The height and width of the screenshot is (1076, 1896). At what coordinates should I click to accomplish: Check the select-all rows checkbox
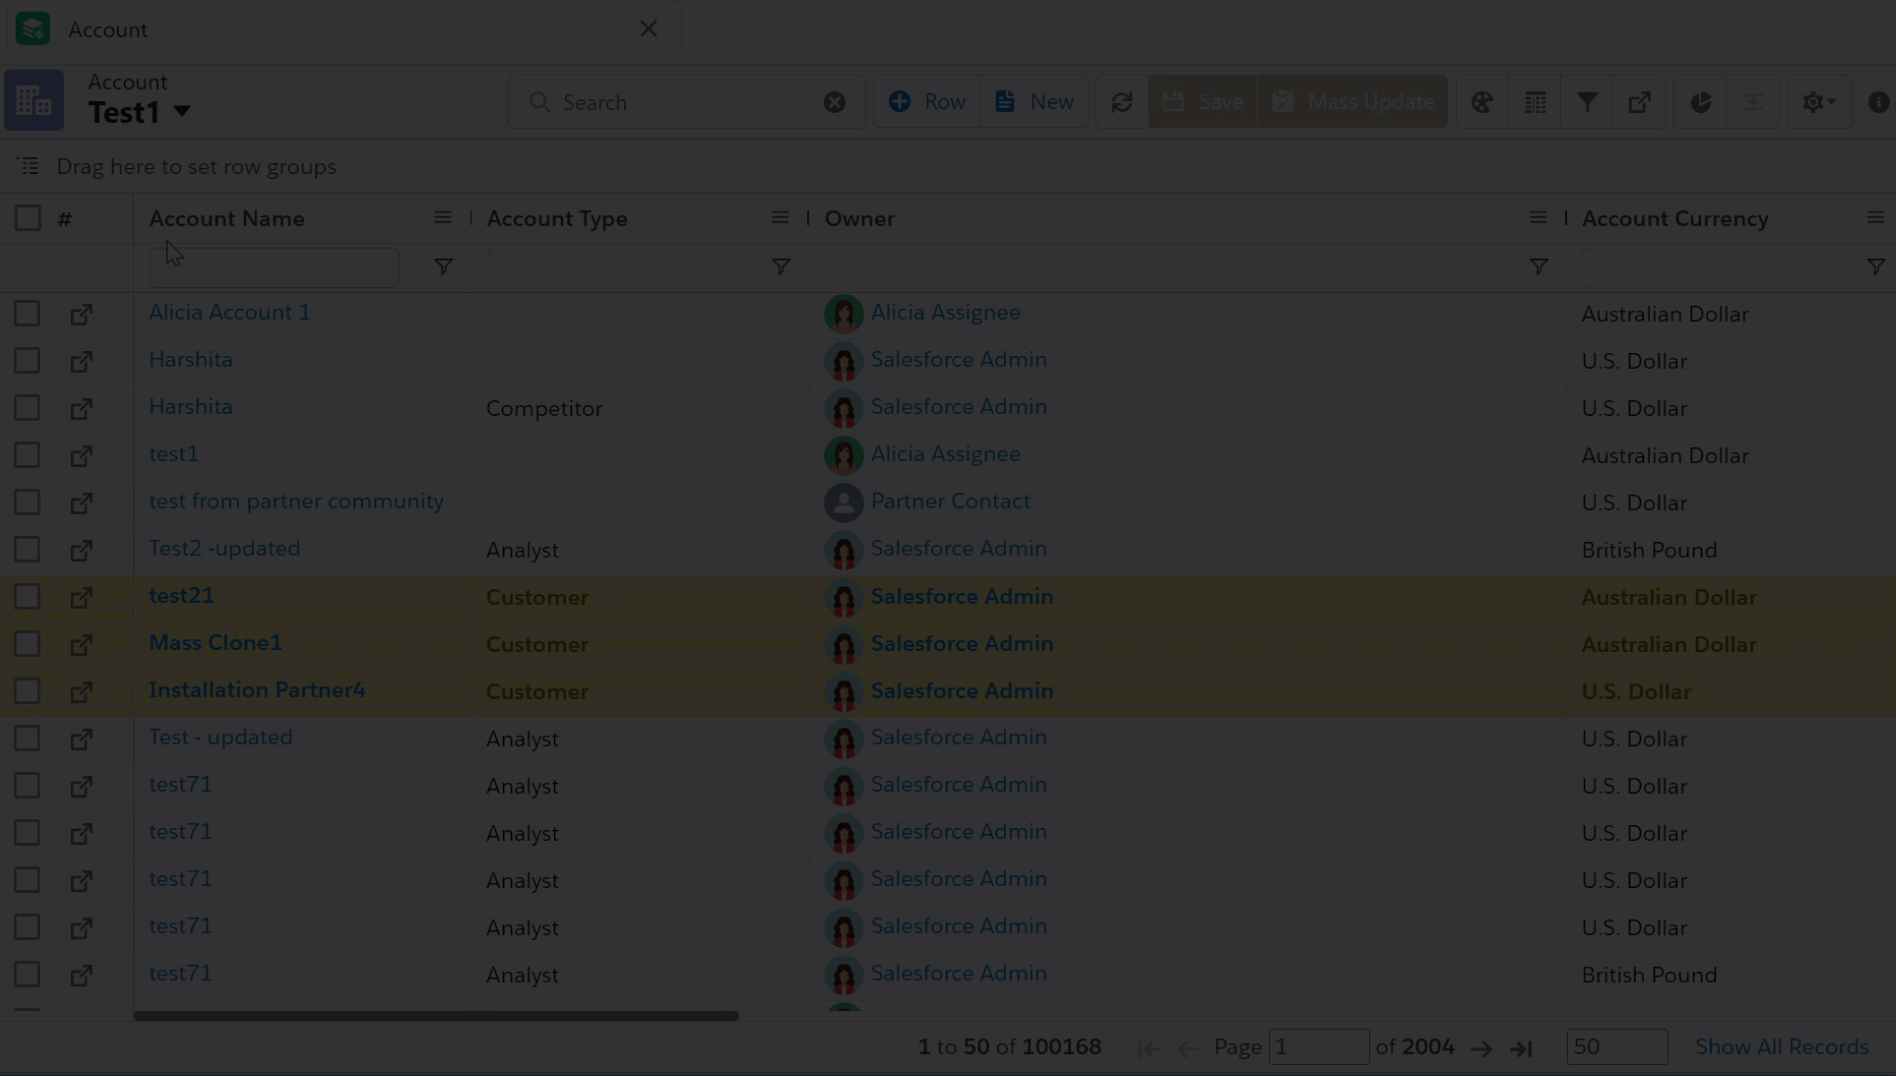coord(28,218)
